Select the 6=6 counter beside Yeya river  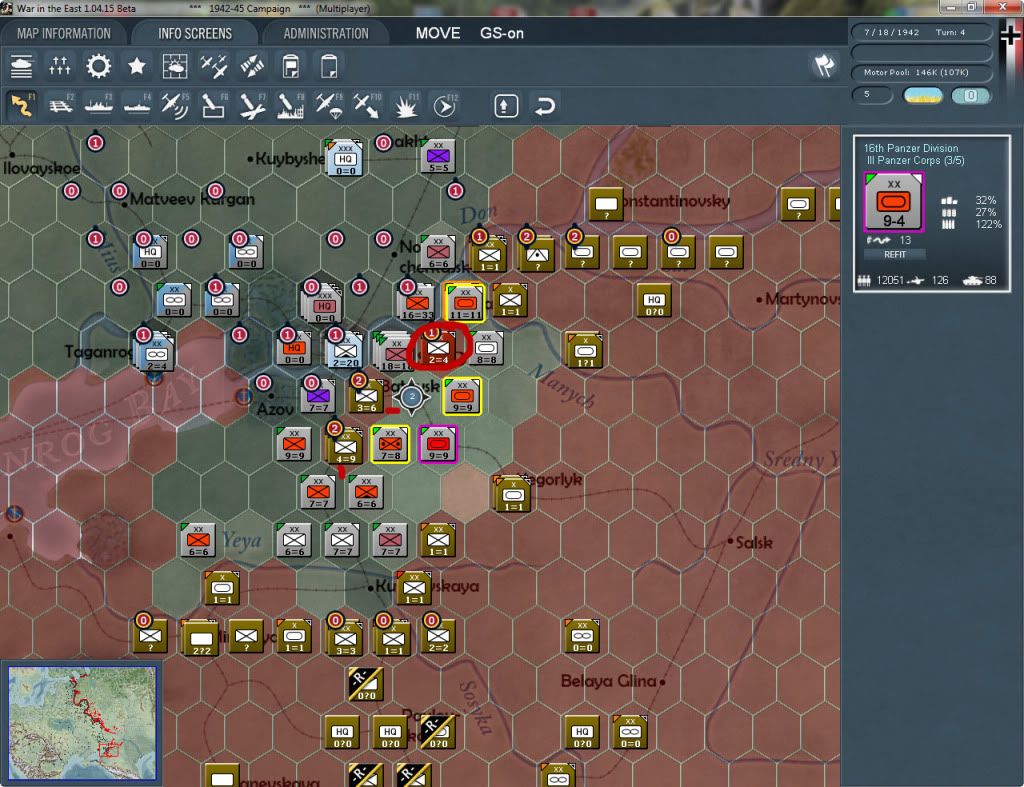click(x=199, y=541)
